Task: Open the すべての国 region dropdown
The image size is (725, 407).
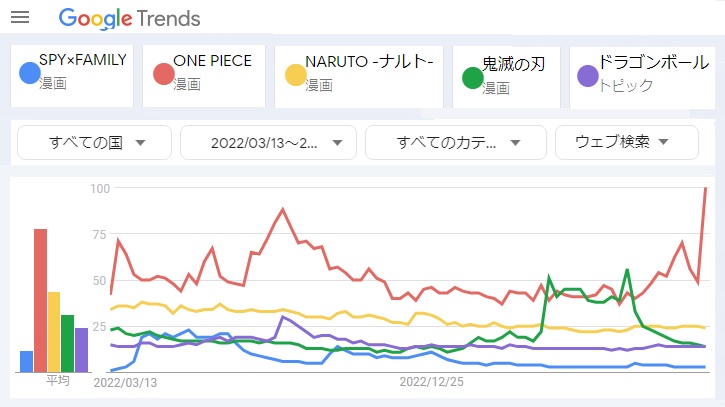Action: [96, 142]
